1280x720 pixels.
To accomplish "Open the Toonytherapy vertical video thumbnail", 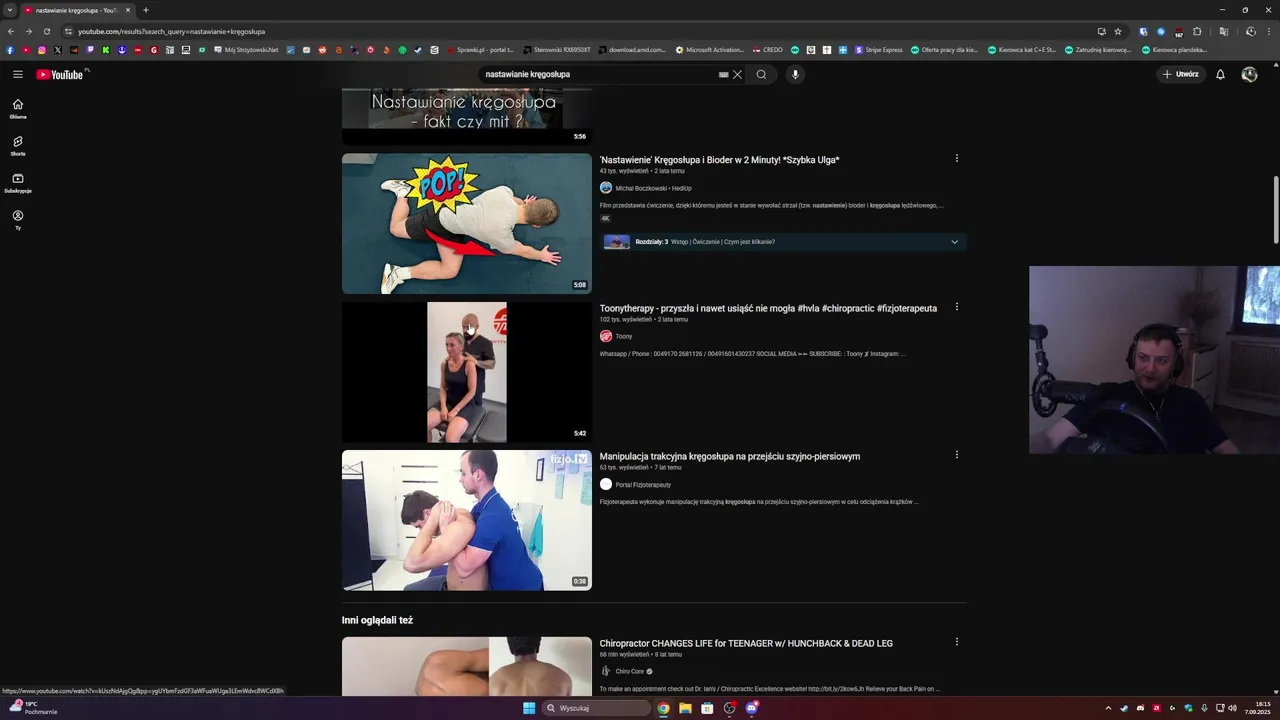I will pos(467,372).
